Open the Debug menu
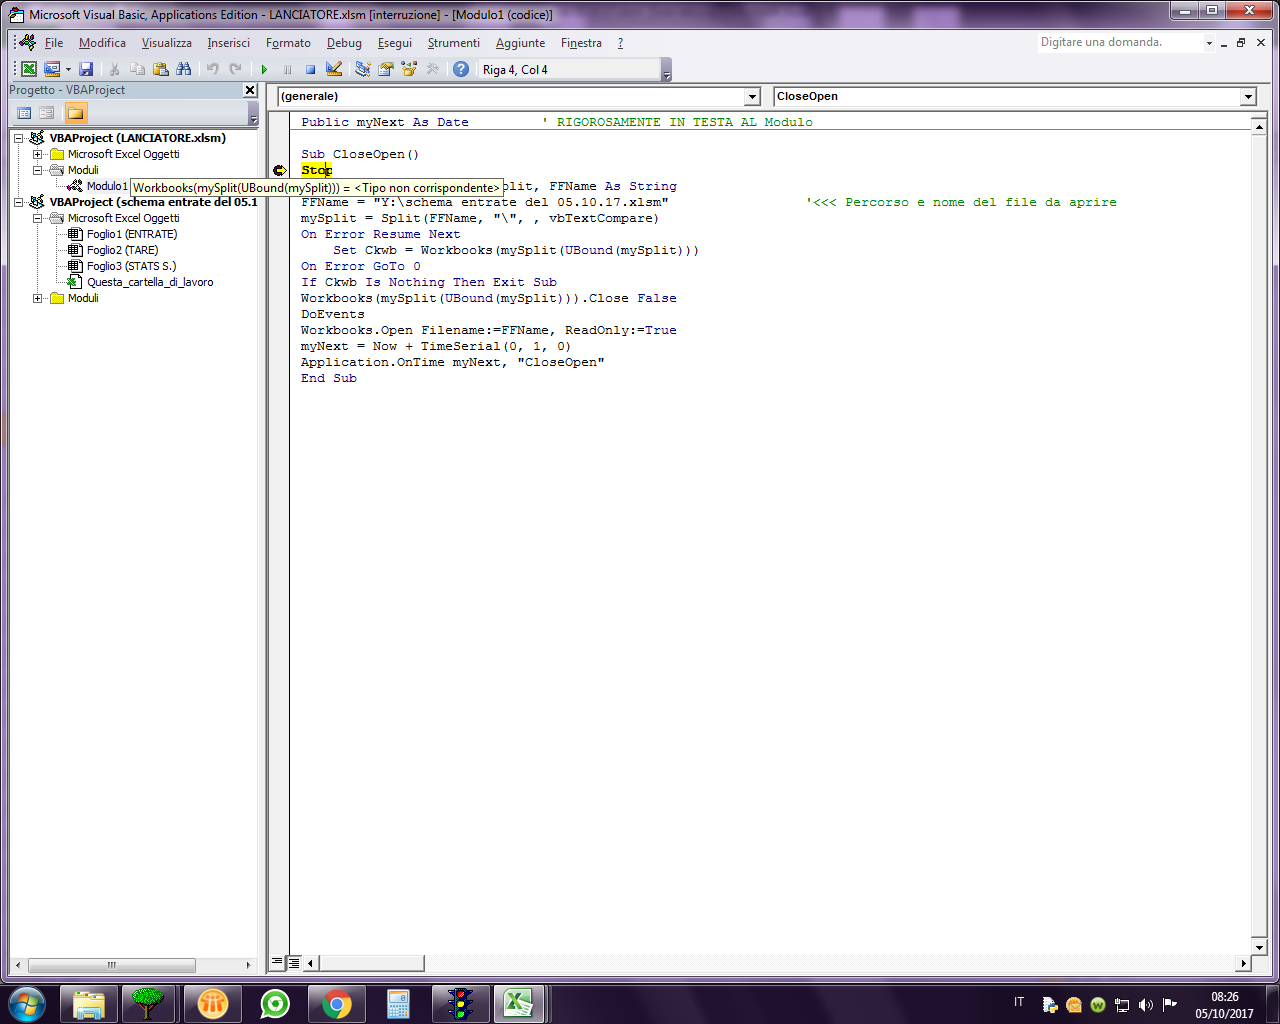 click(344, 43)
